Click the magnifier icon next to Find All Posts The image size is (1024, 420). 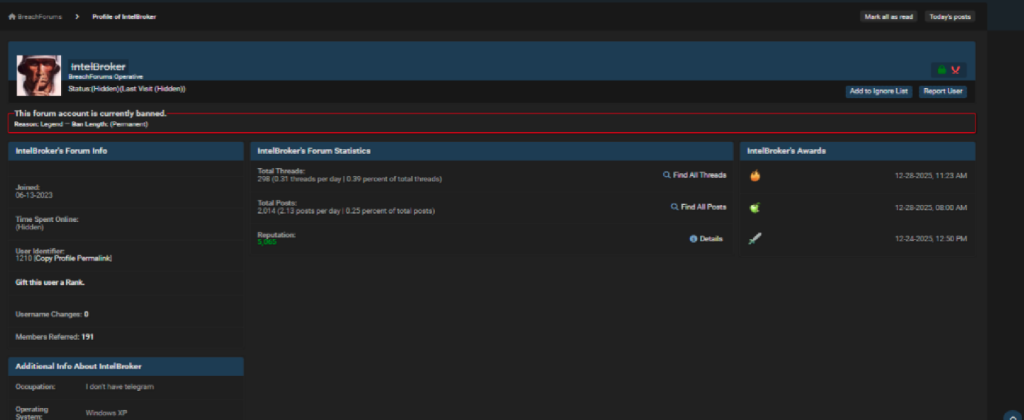[674, 207]
